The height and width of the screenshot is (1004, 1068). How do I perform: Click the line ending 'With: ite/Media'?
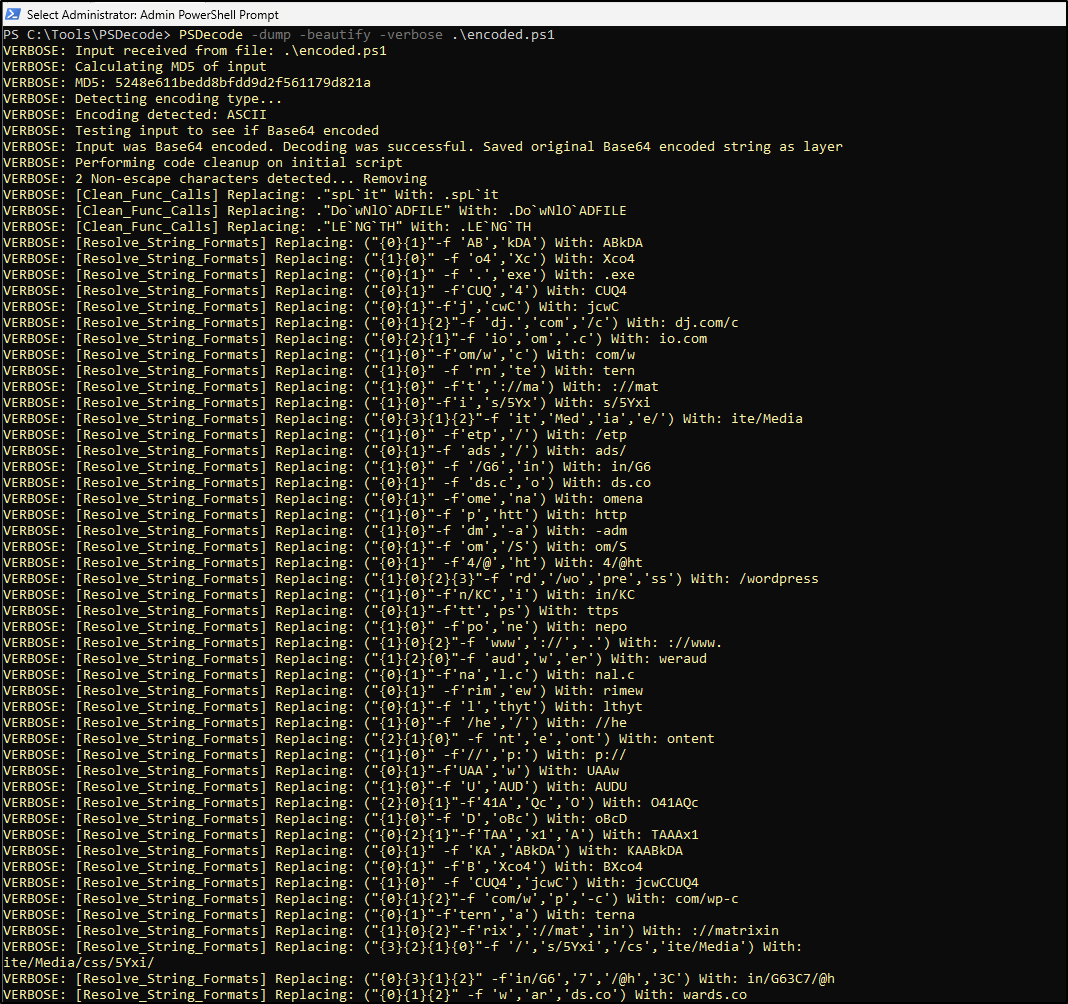point(403,419)
